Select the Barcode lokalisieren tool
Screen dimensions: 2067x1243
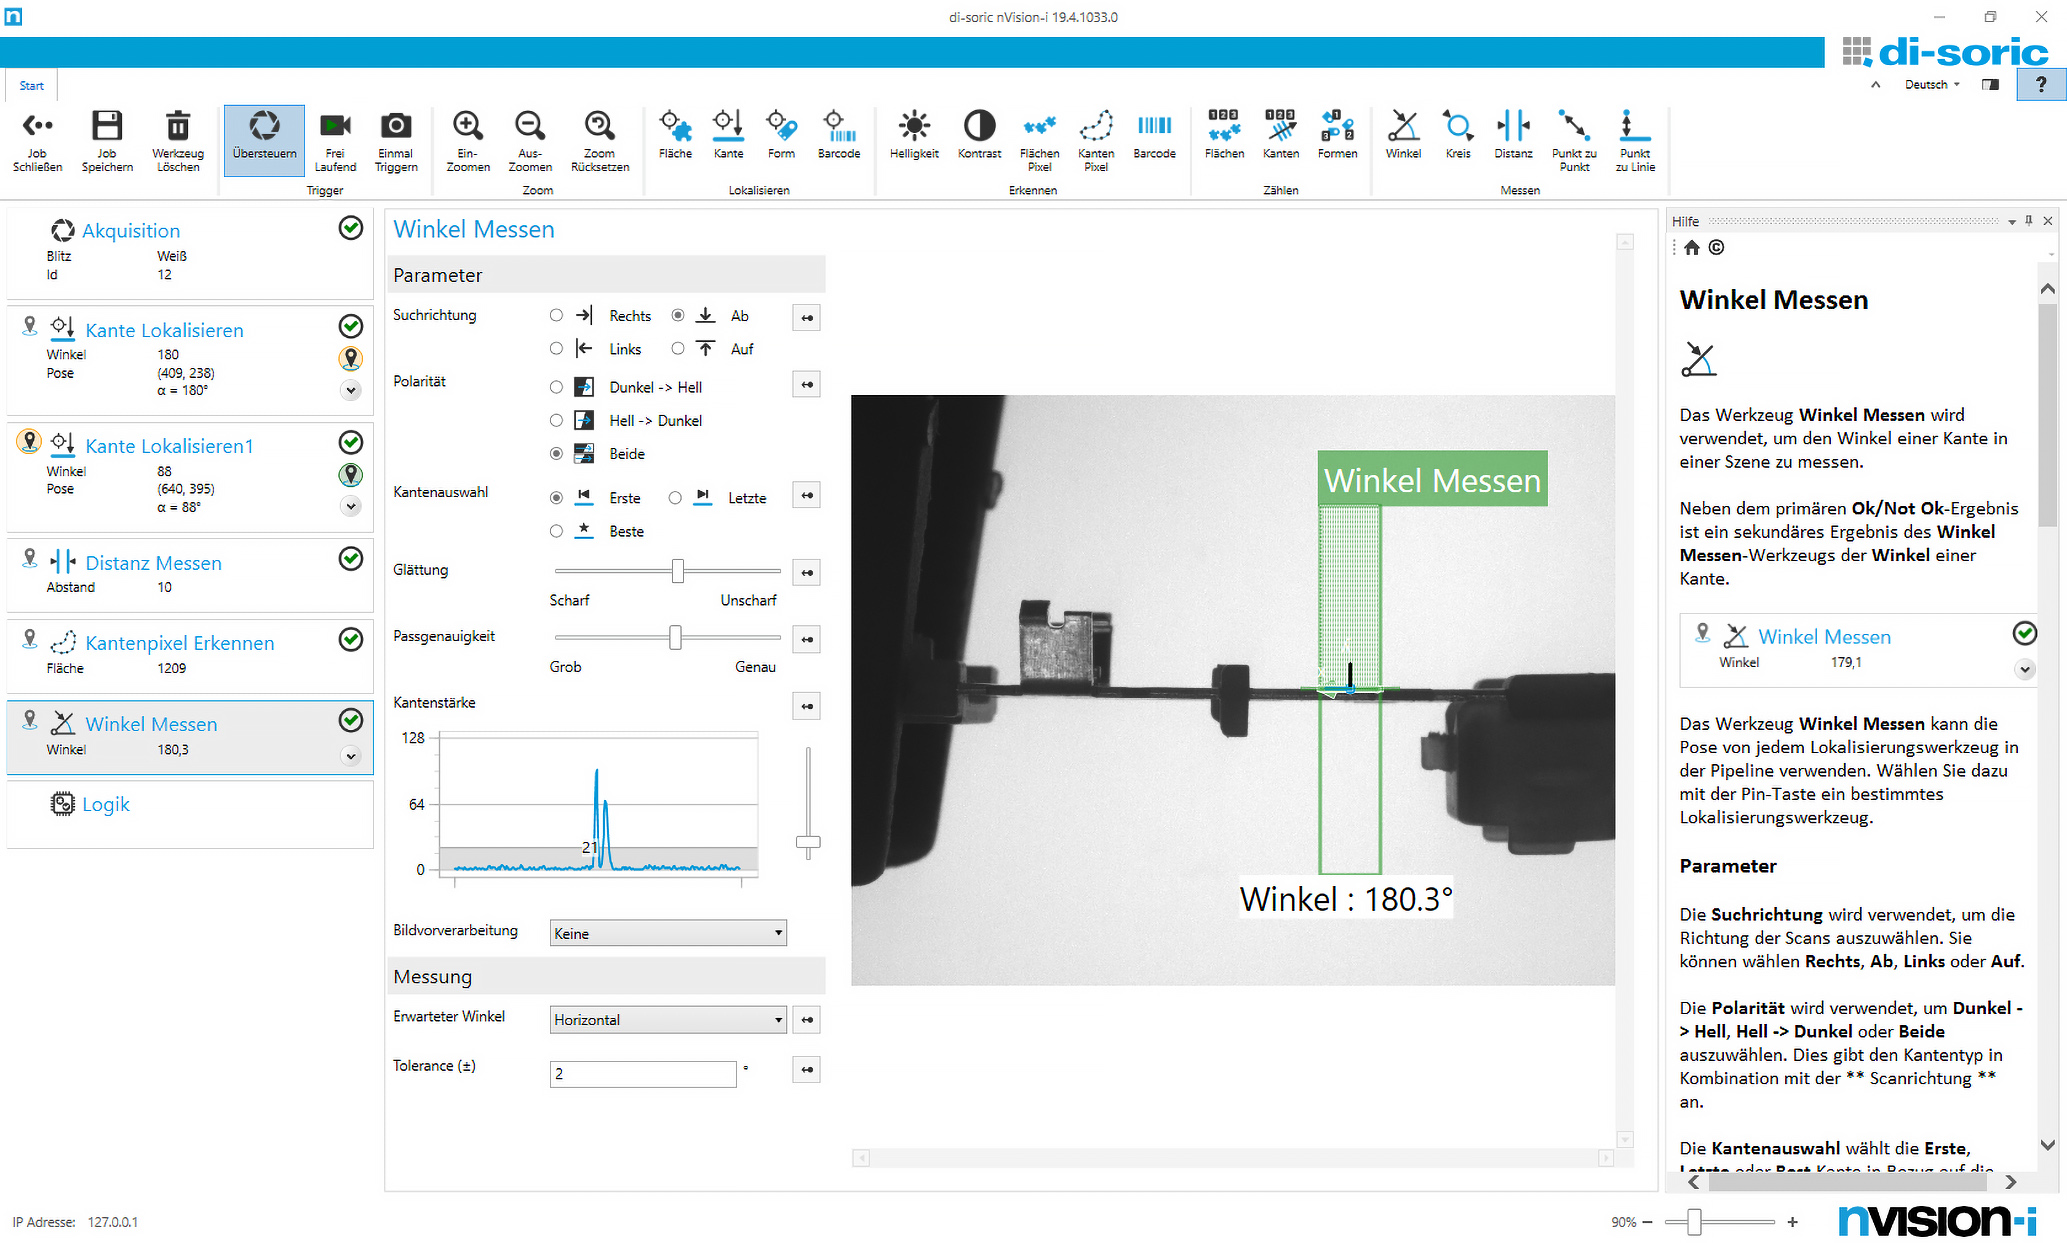[838, 127]
